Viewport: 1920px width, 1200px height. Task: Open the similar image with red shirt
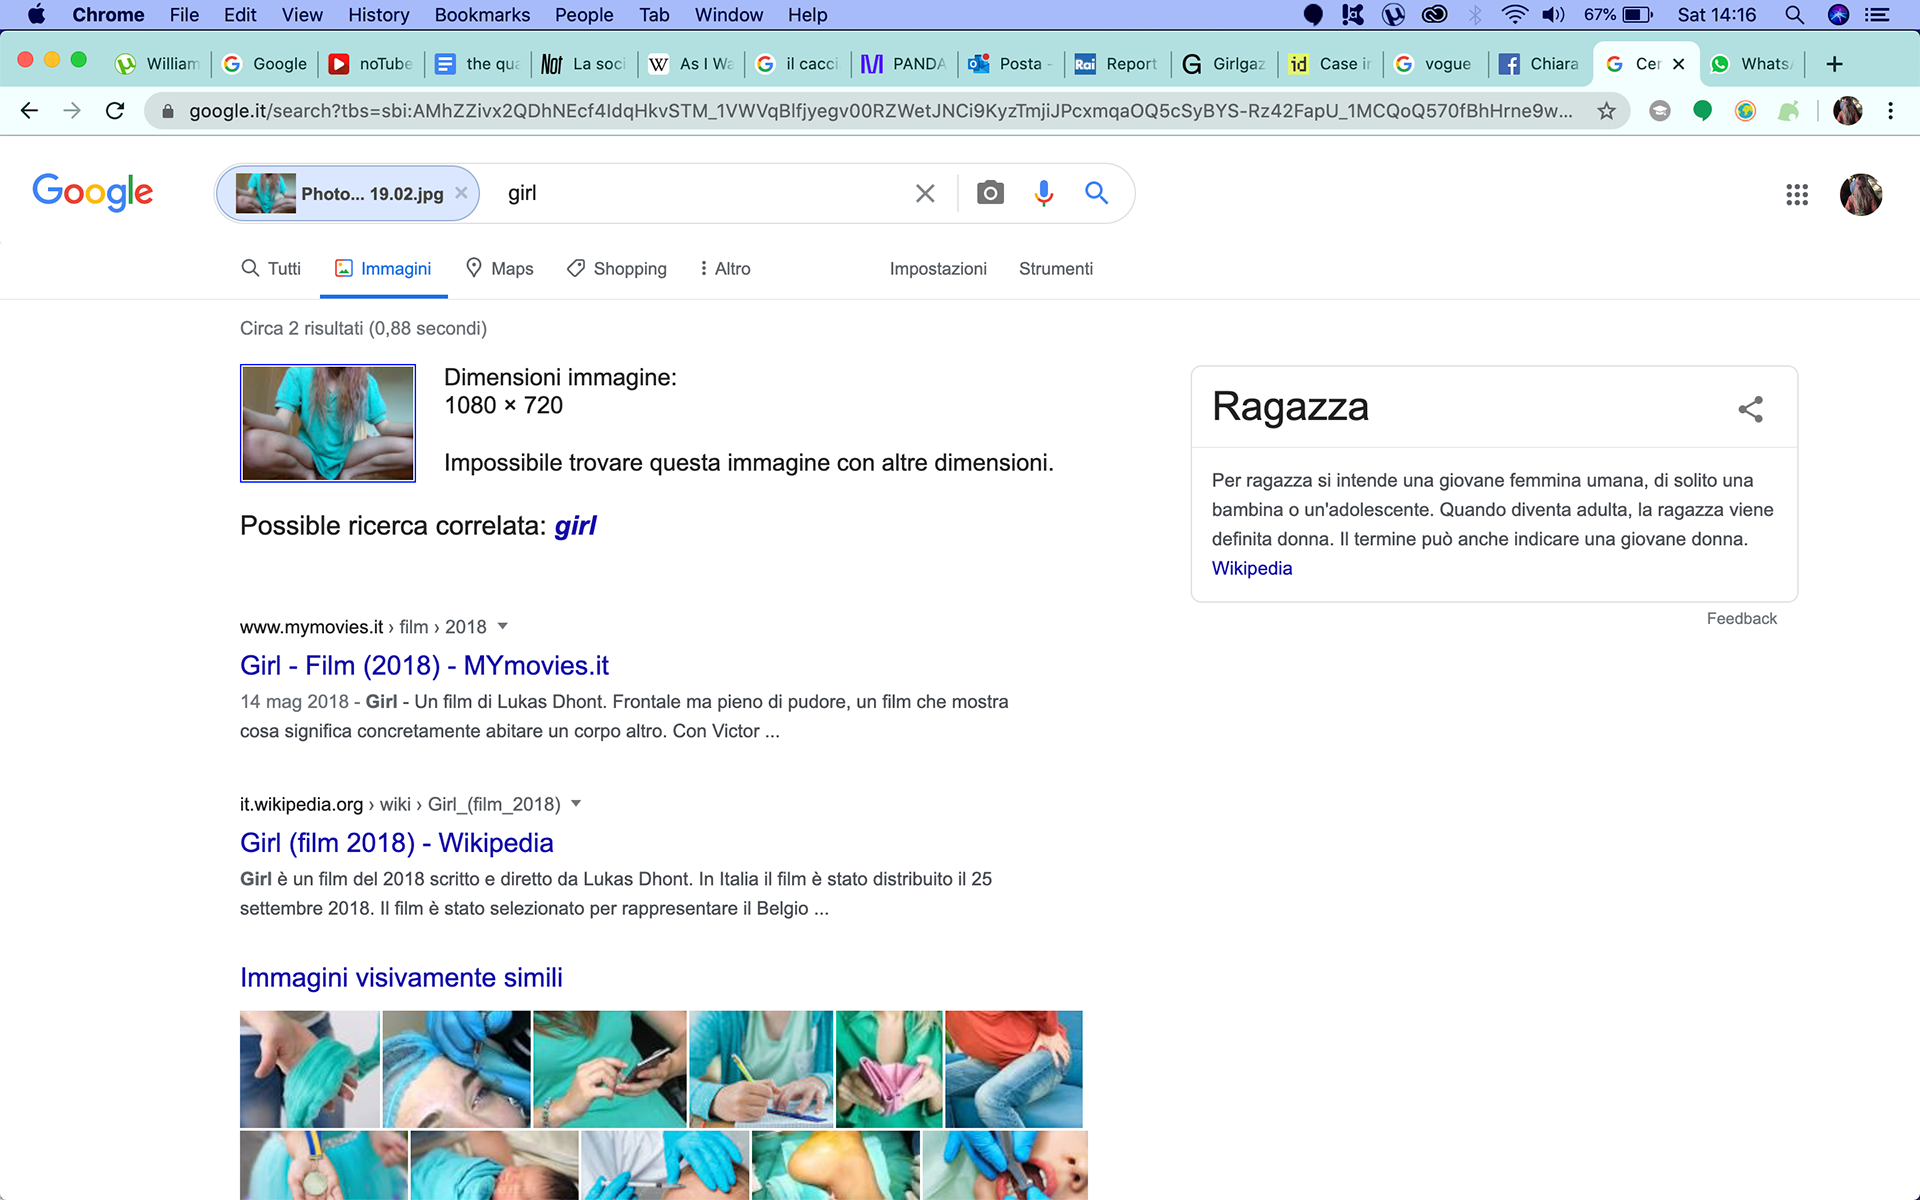(1014, 1069)
